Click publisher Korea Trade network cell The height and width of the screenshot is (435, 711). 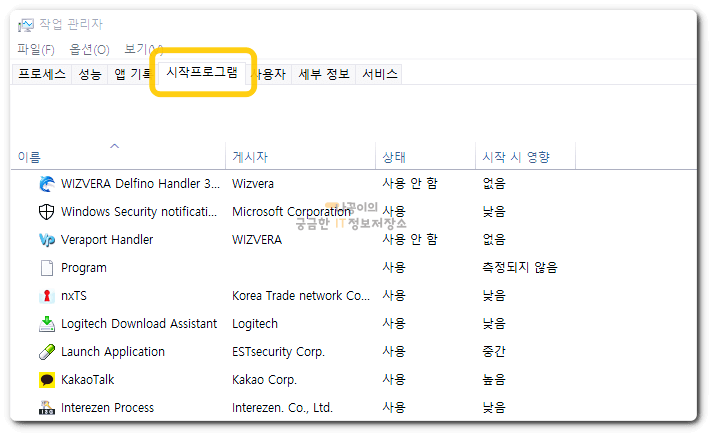301,296
